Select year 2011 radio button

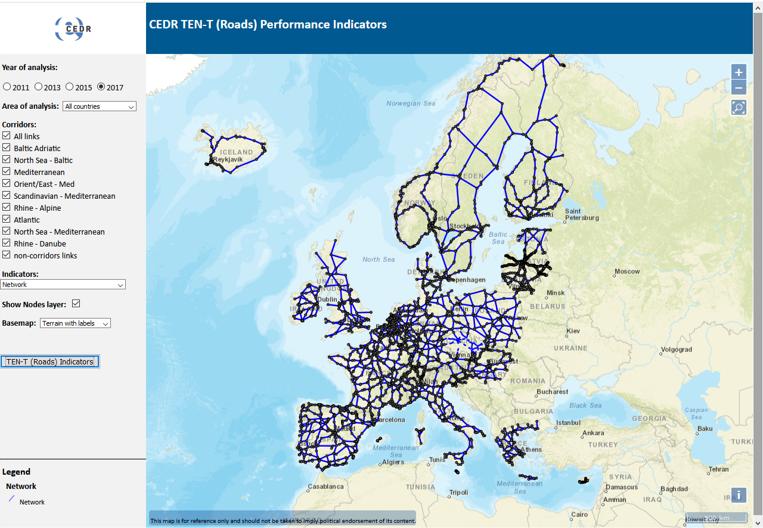pyautogui.click(x=7, y=87)
